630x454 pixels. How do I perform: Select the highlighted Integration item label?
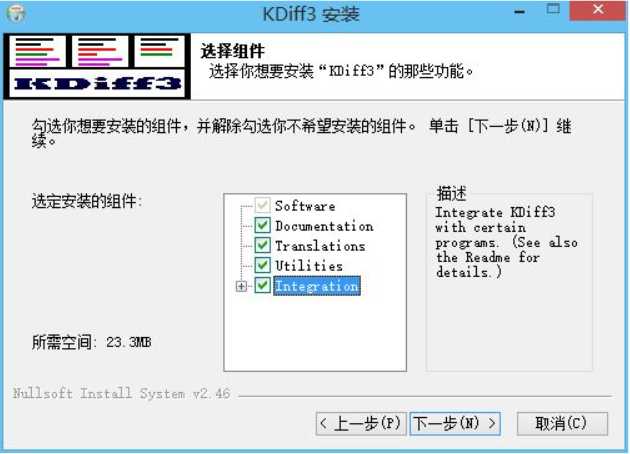click(317, 286)
